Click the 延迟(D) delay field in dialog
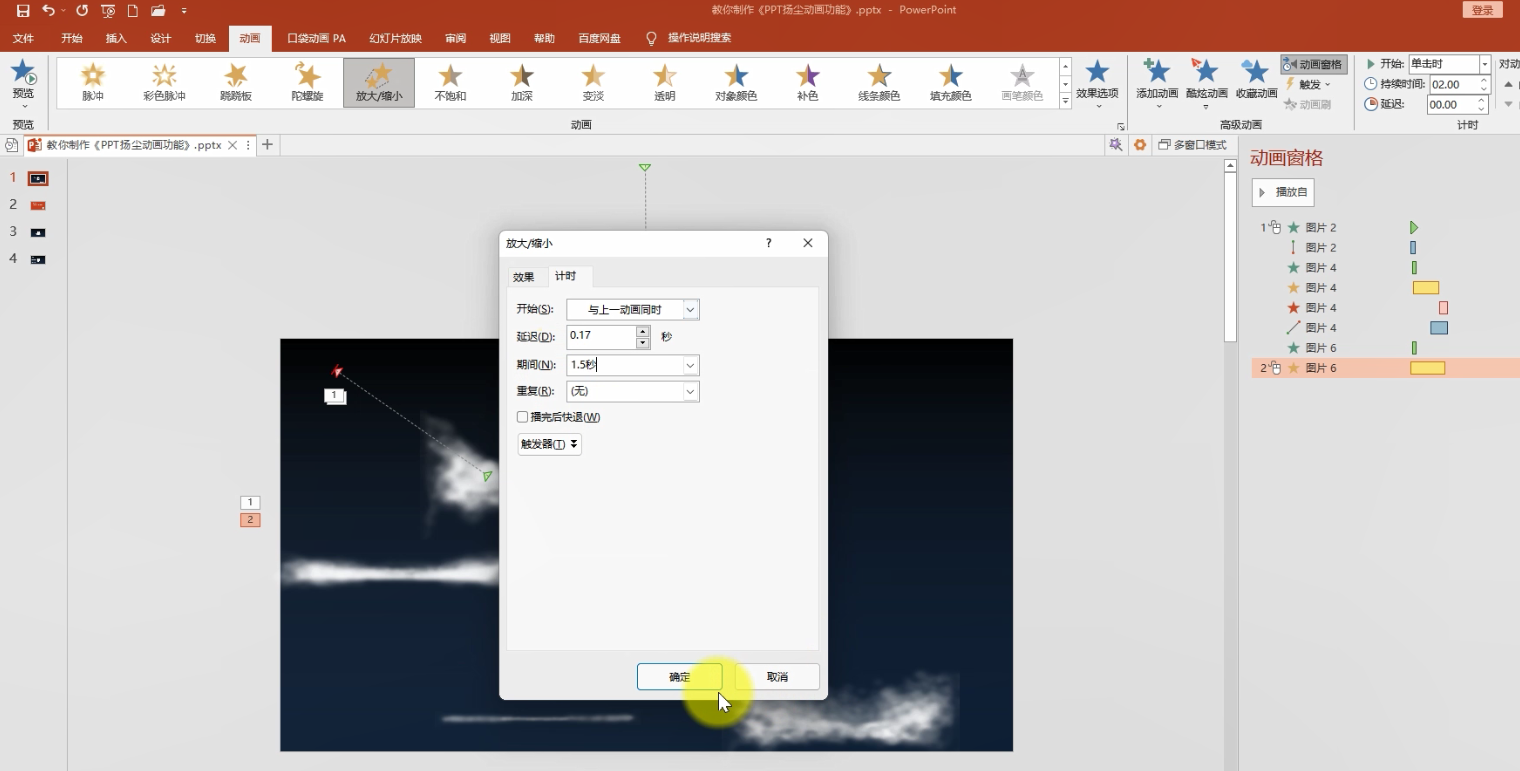This screenshot has width=1520, height=771. click(x=601, y=336)
